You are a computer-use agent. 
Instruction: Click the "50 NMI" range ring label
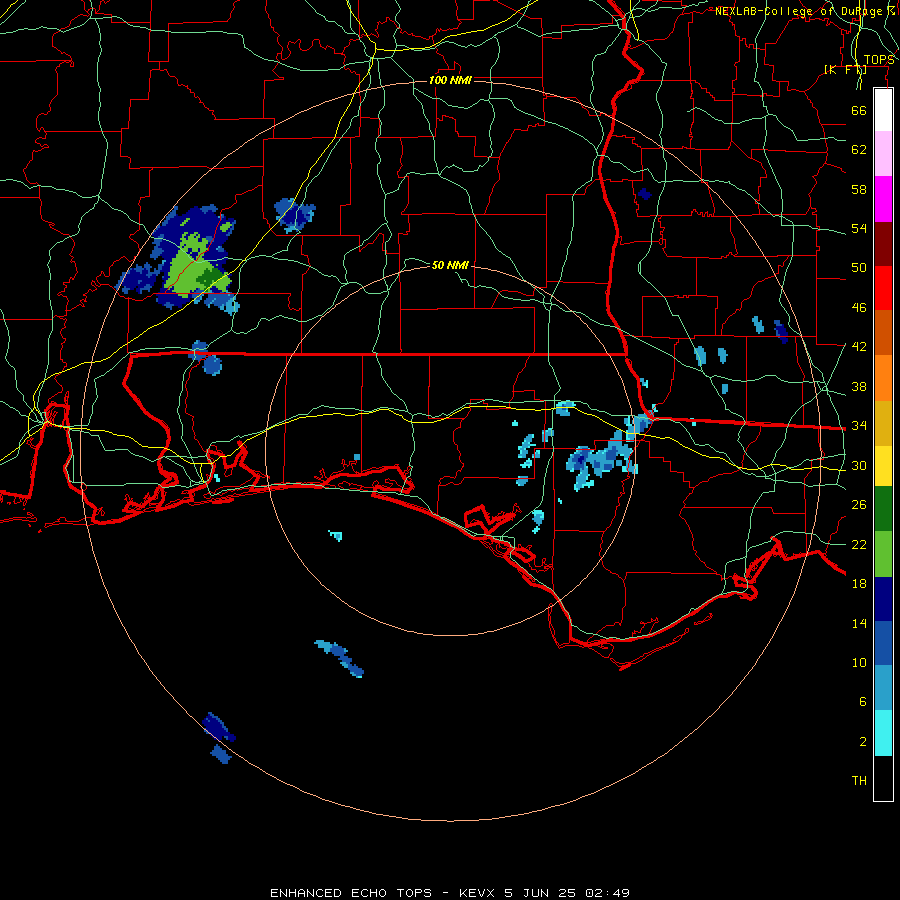click(x=451, y=265)
